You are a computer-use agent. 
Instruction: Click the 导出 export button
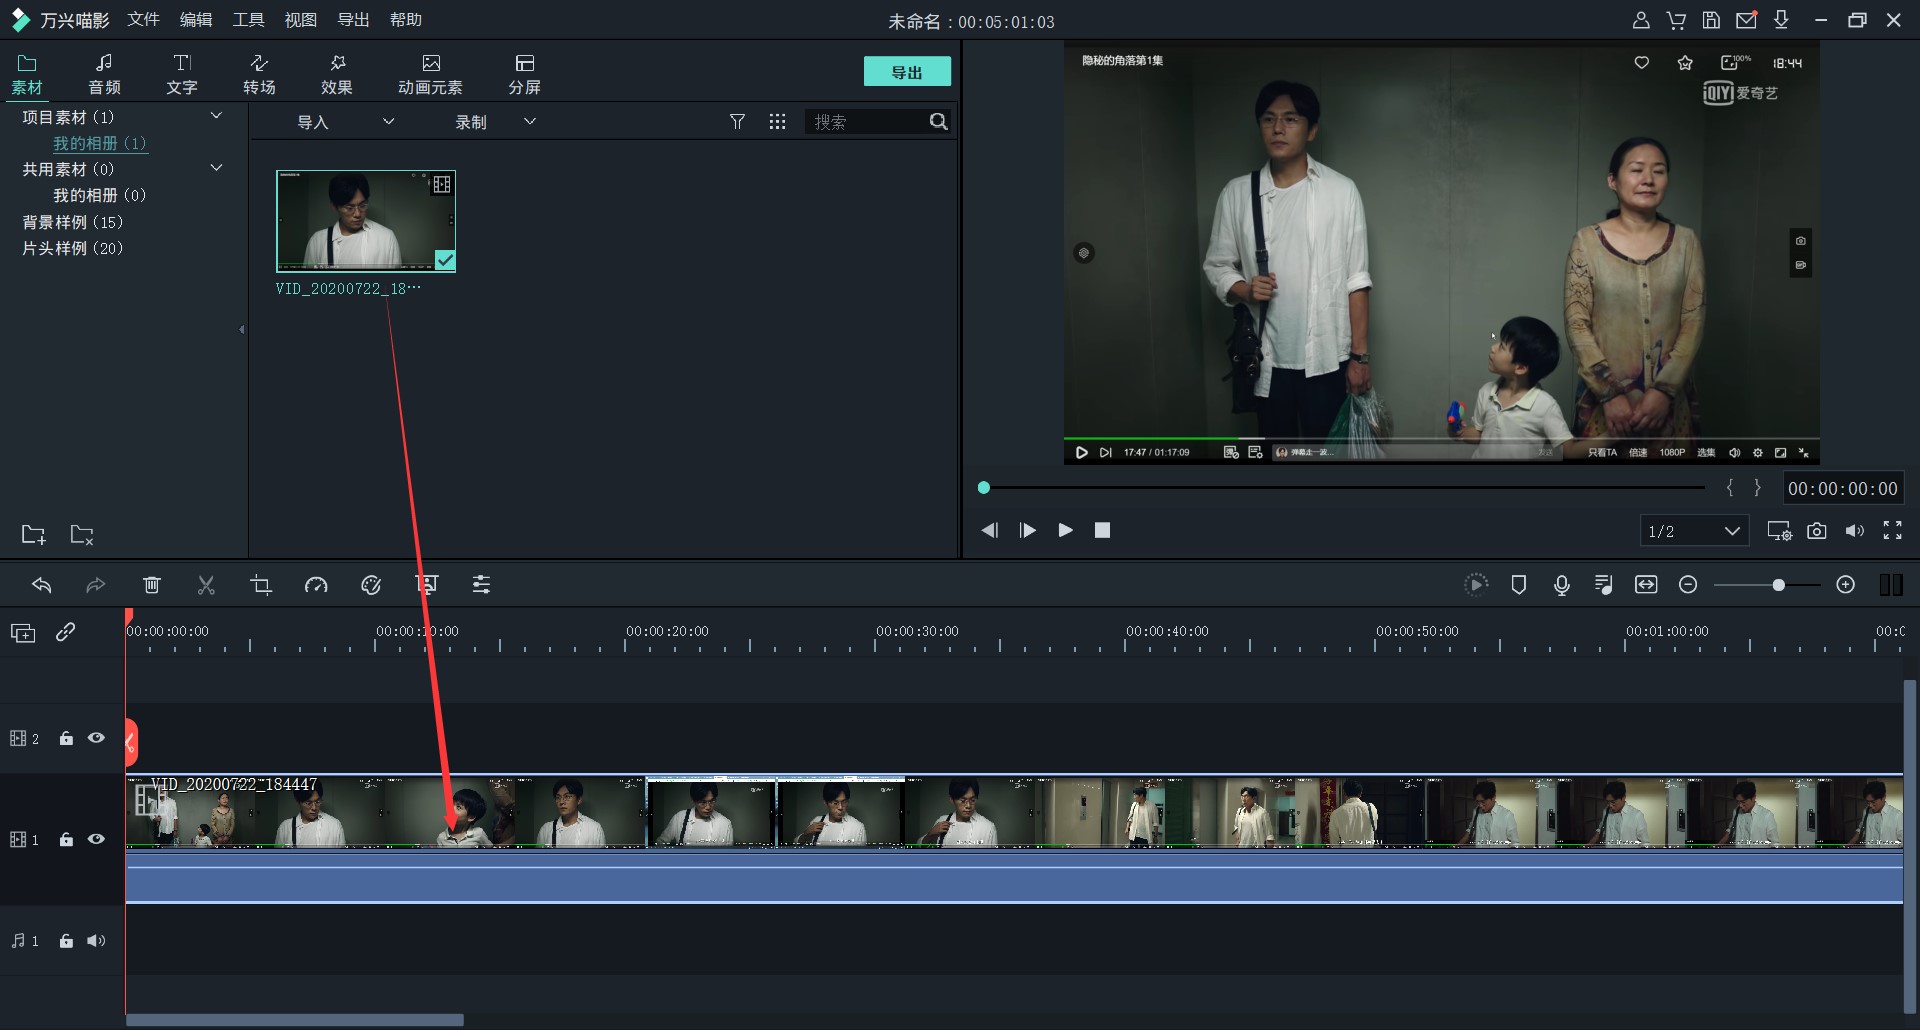click(906, 72)
